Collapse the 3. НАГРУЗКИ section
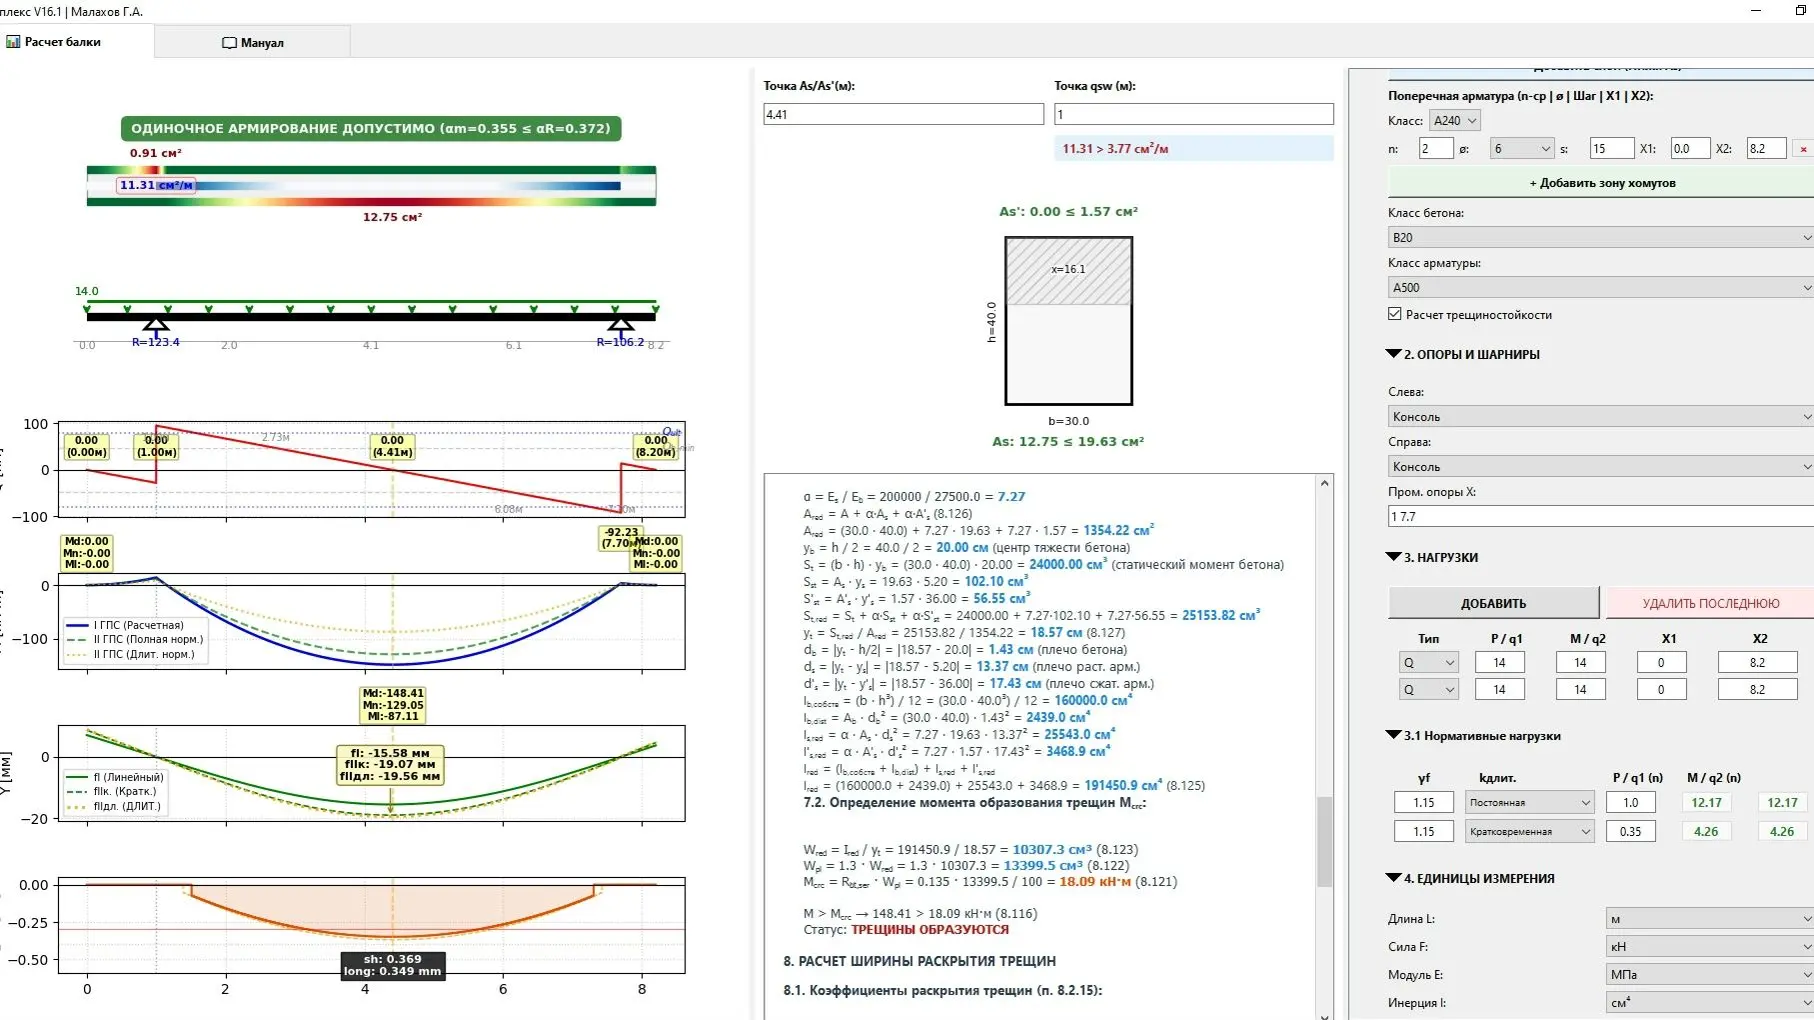 [1393, 557]
